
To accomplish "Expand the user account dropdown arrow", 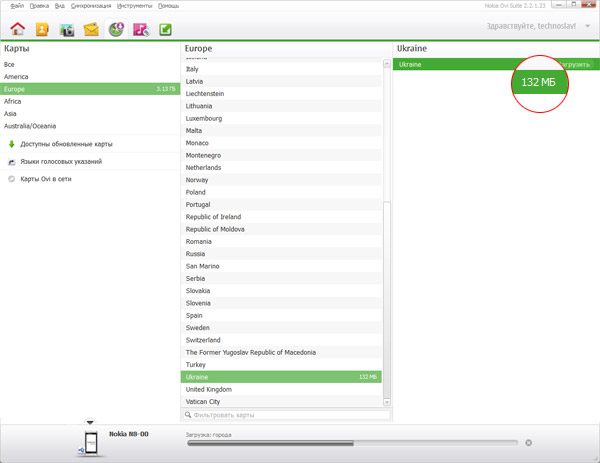I will click(587, 26).
